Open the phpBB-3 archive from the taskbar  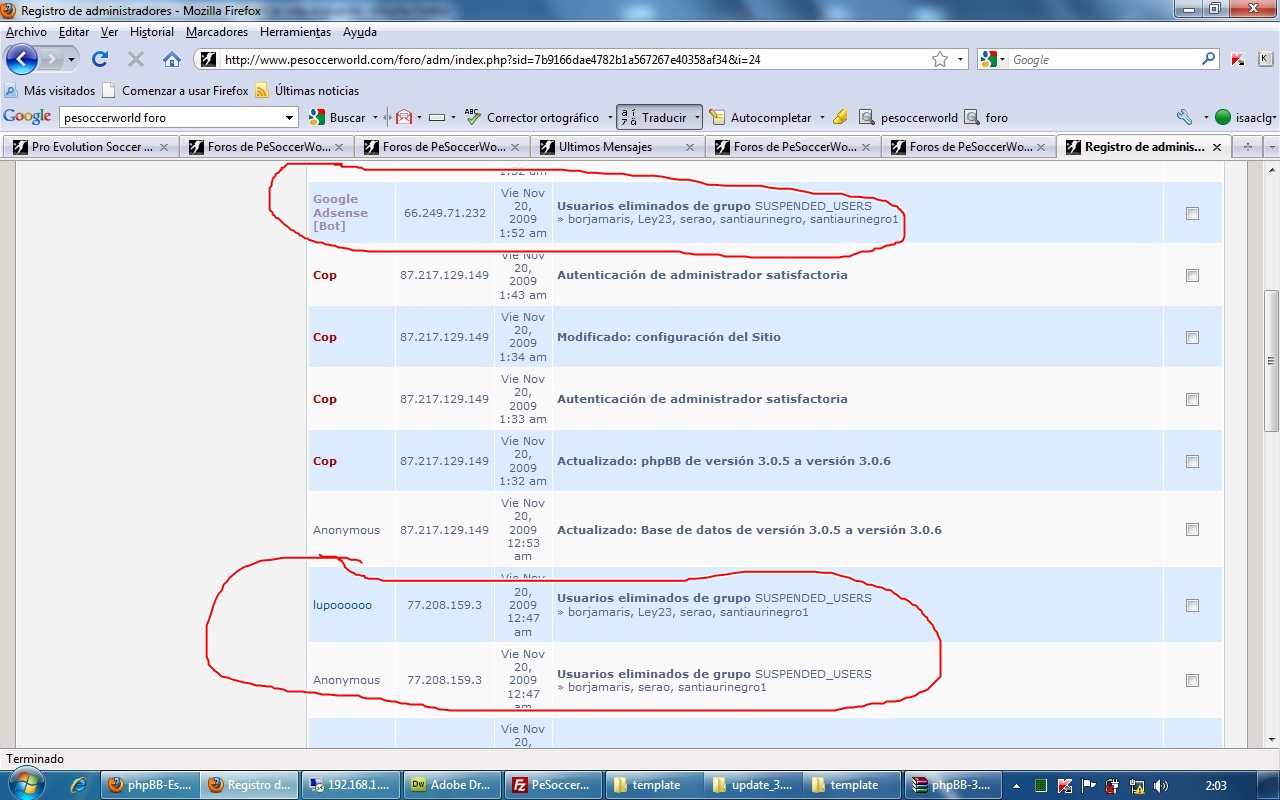pyautogui.click(x=953, y=785)
